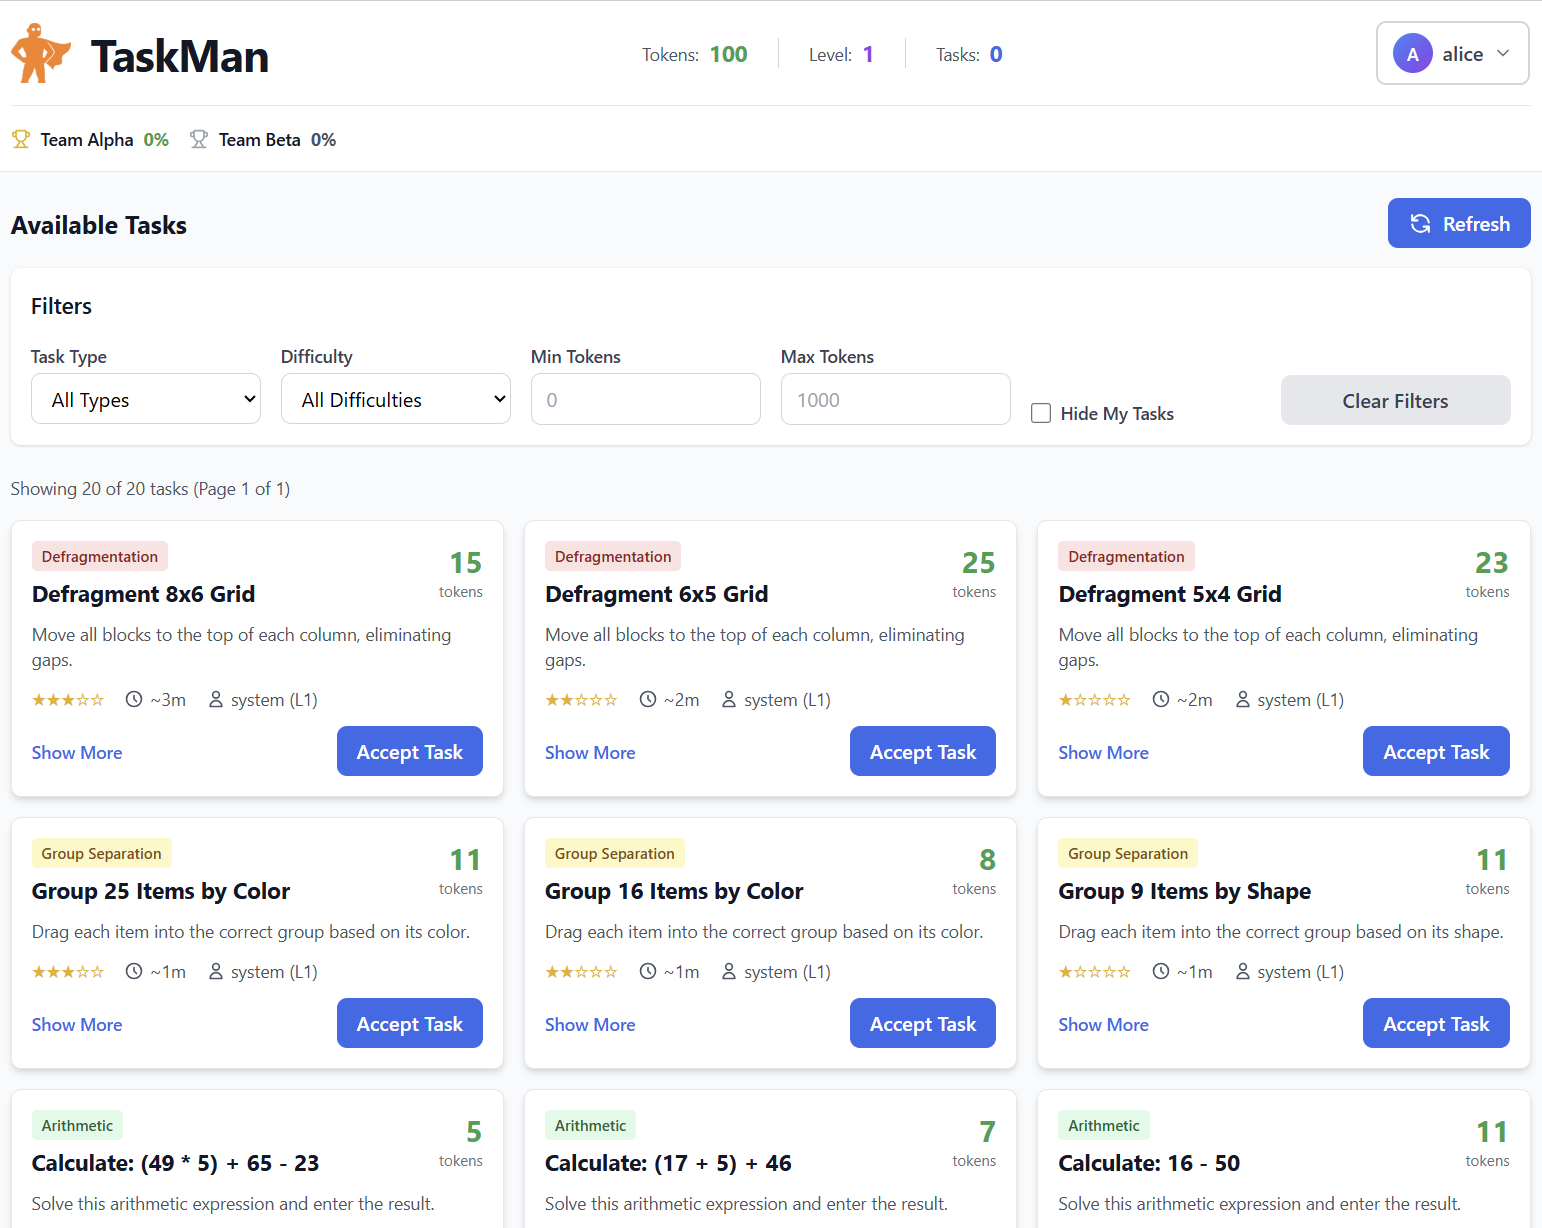The height and width of the screenshot is (1228, 1542).
Task: Click the gold Team Alpha trophy icon
Action: [21, 140]
